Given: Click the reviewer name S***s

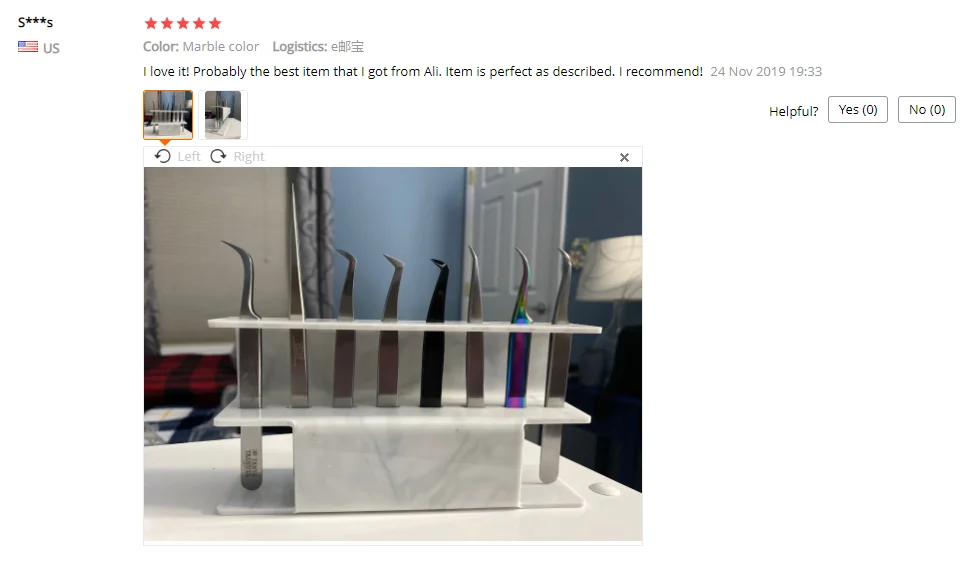Looking at the screenshot, I should (x=36, y=22).
